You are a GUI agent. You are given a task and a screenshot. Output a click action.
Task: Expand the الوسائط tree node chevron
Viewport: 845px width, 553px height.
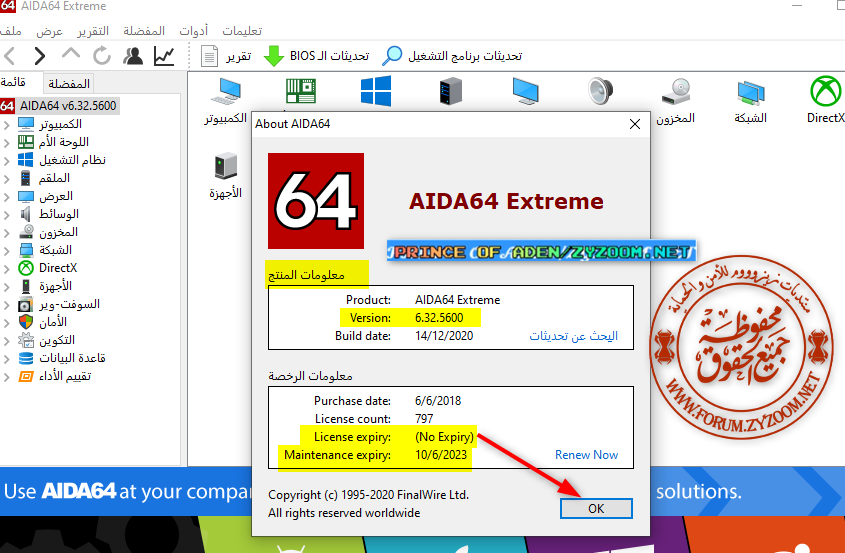(x=6, y=215)
